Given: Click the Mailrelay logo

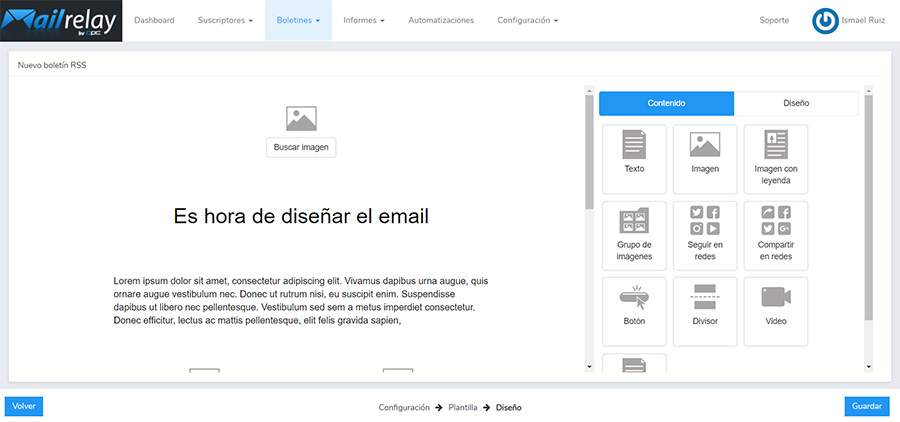Looking at the screenshot, I should pos(61,21).
